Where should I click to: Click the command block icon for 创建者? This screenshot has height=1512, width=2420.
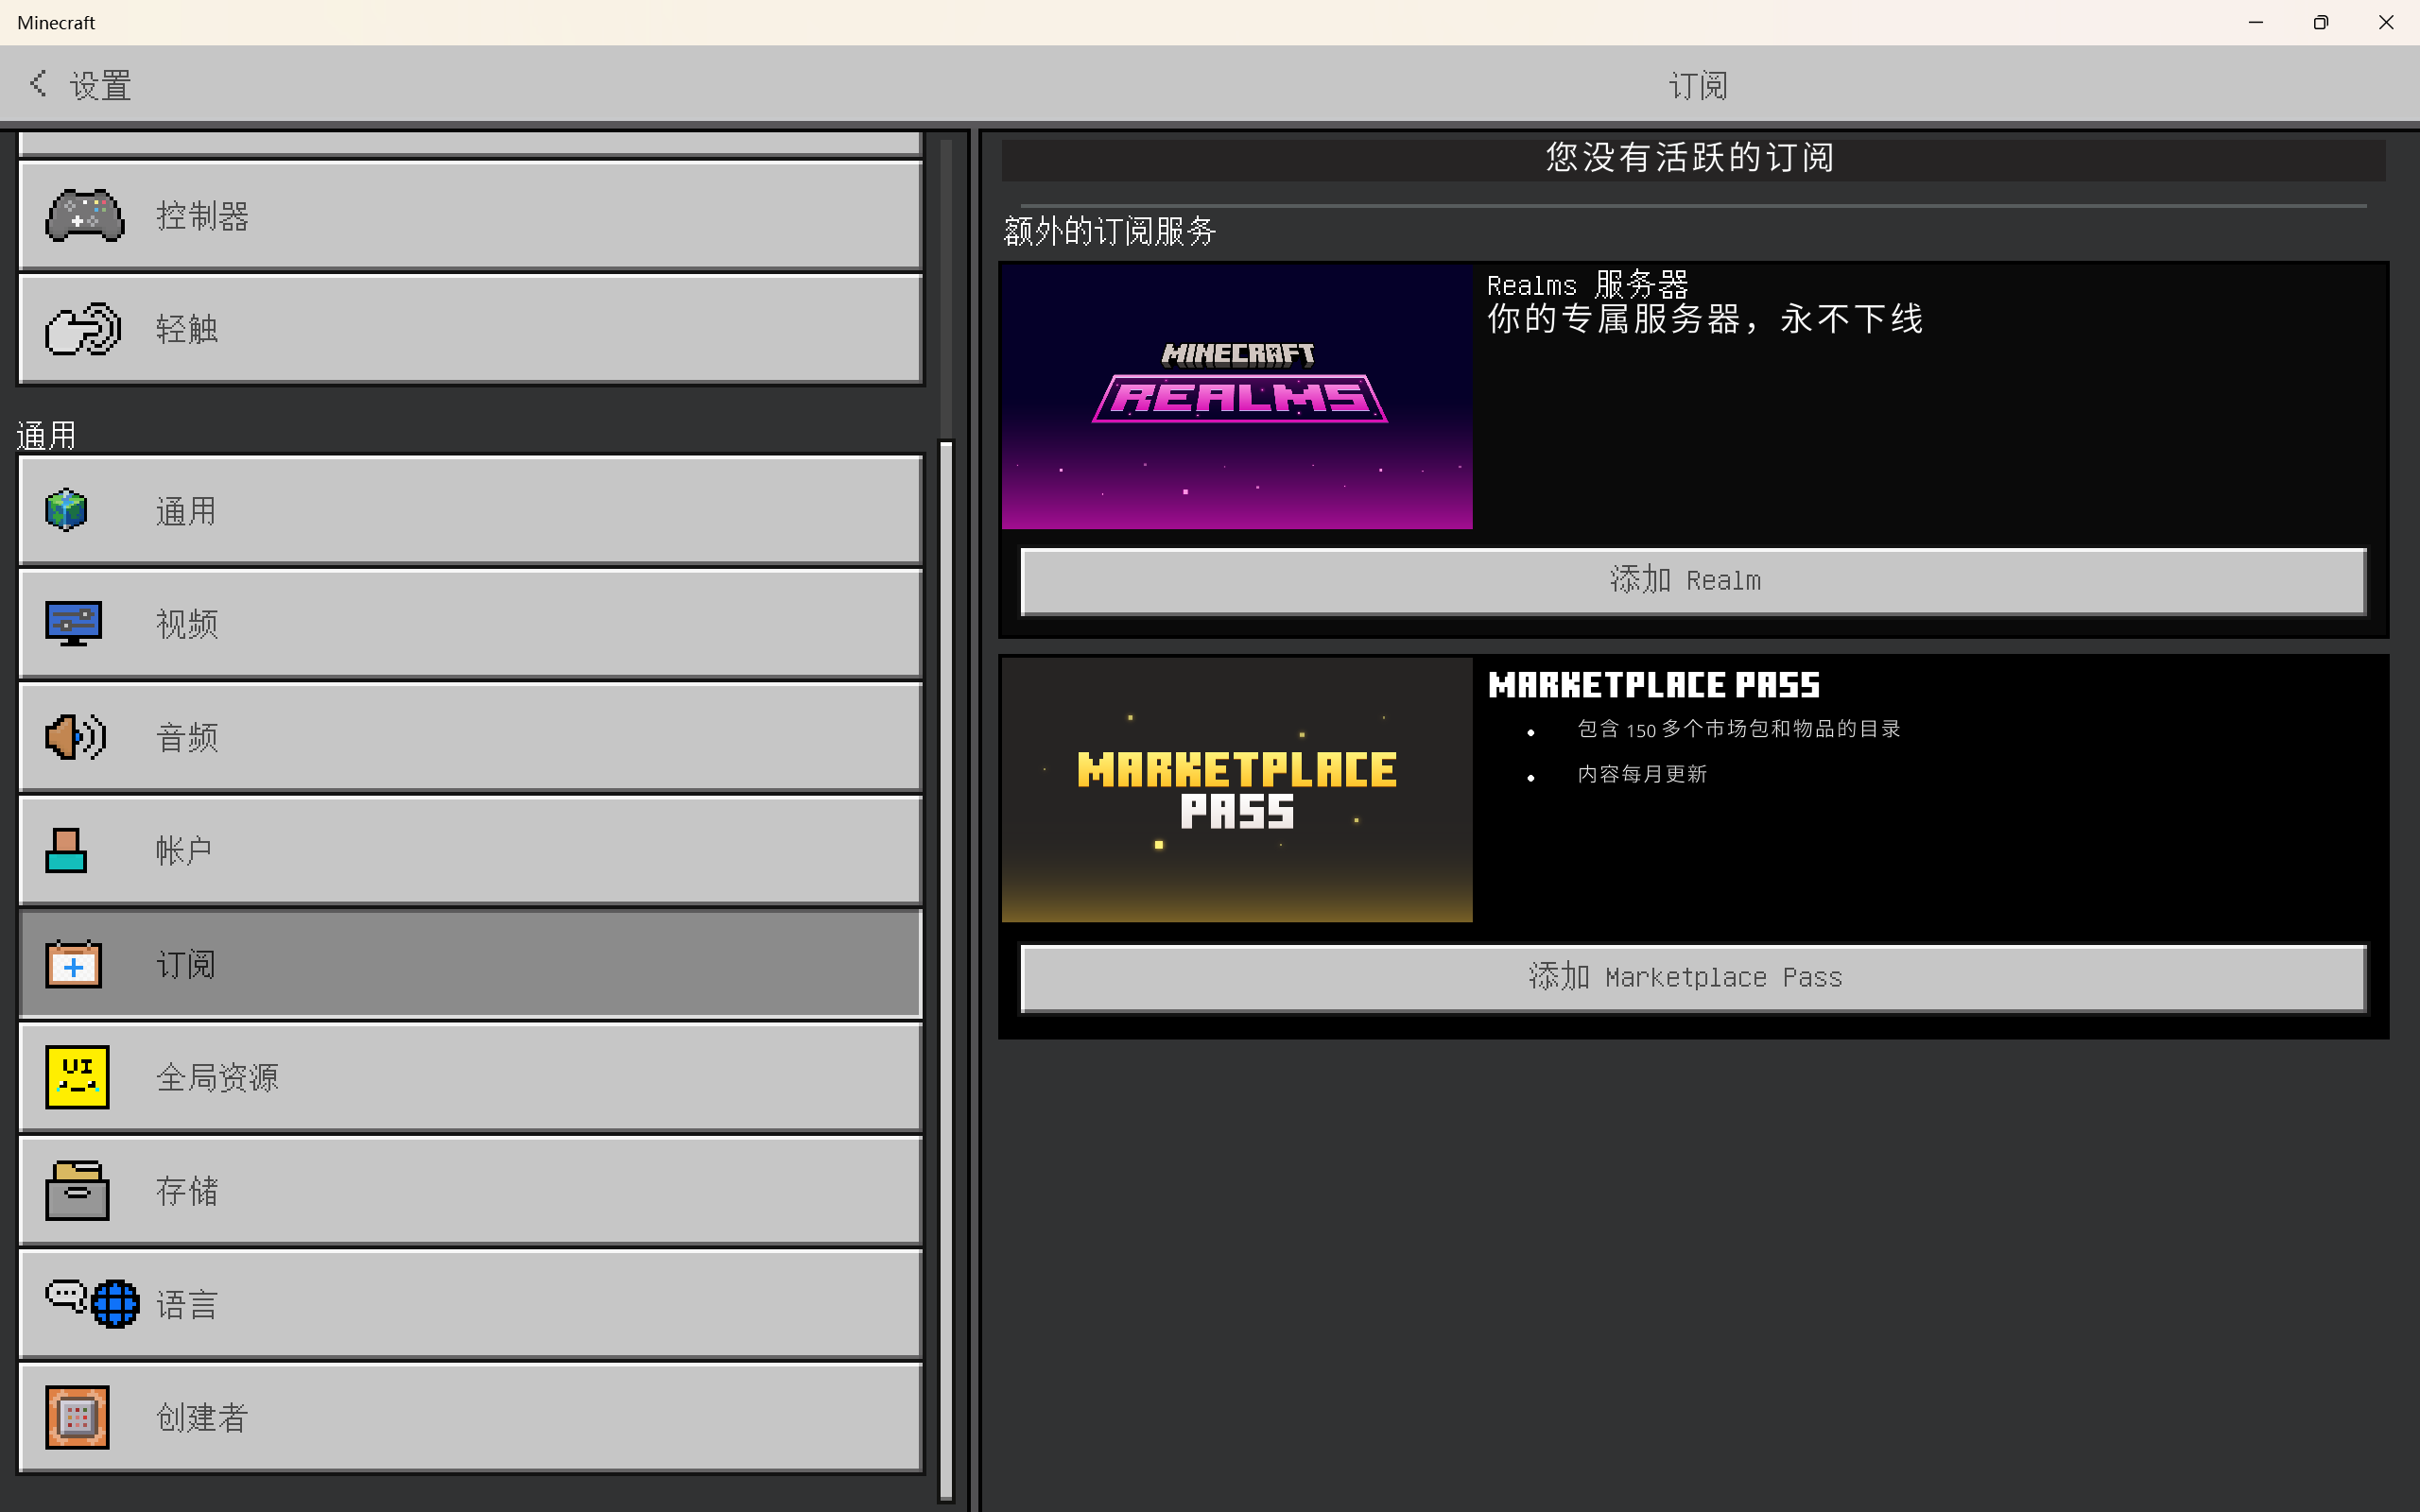pyautogui.click(x=77, y=1417)
